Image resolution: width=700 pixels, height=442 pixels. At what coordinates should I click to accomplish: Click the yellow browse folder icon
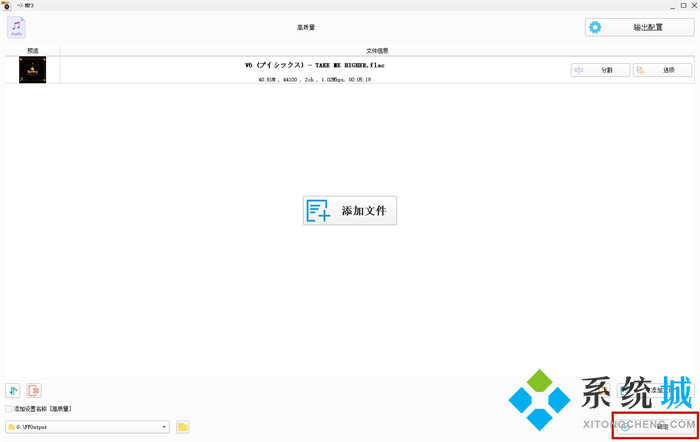click(183, 427)
